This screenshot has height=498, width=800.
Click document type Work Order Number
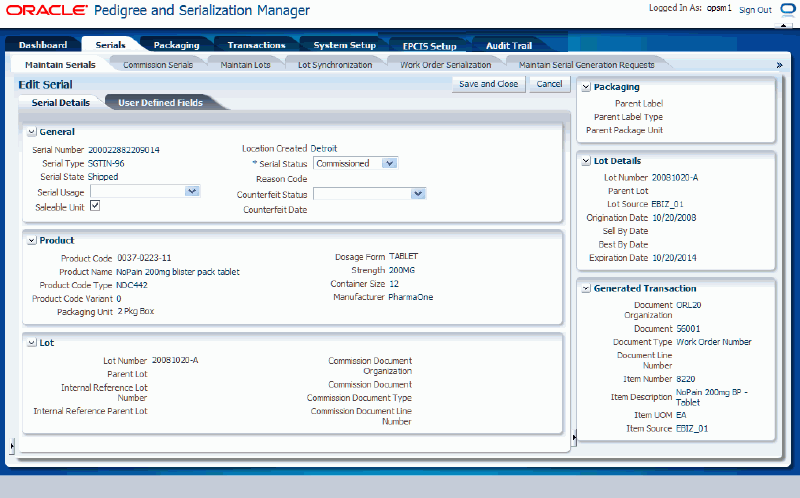coord(714,342)
